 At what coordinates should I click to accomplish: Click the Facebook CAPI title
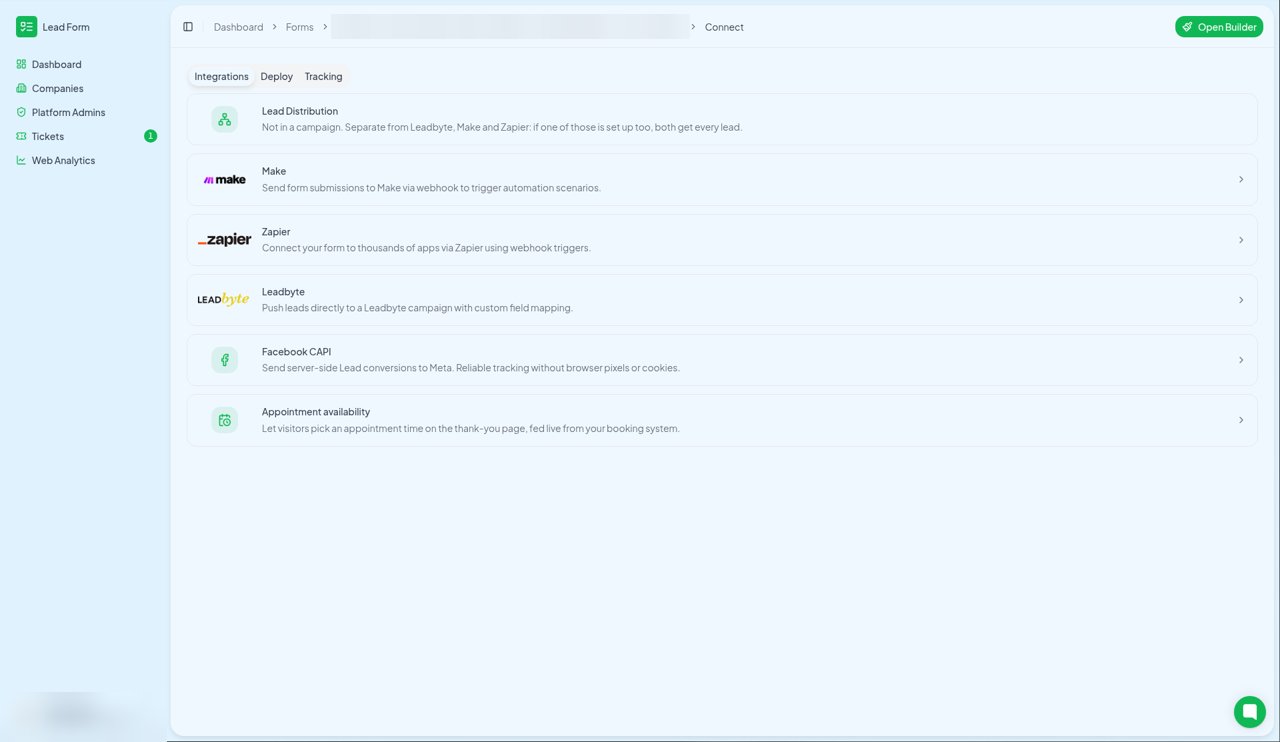point(296,352)
